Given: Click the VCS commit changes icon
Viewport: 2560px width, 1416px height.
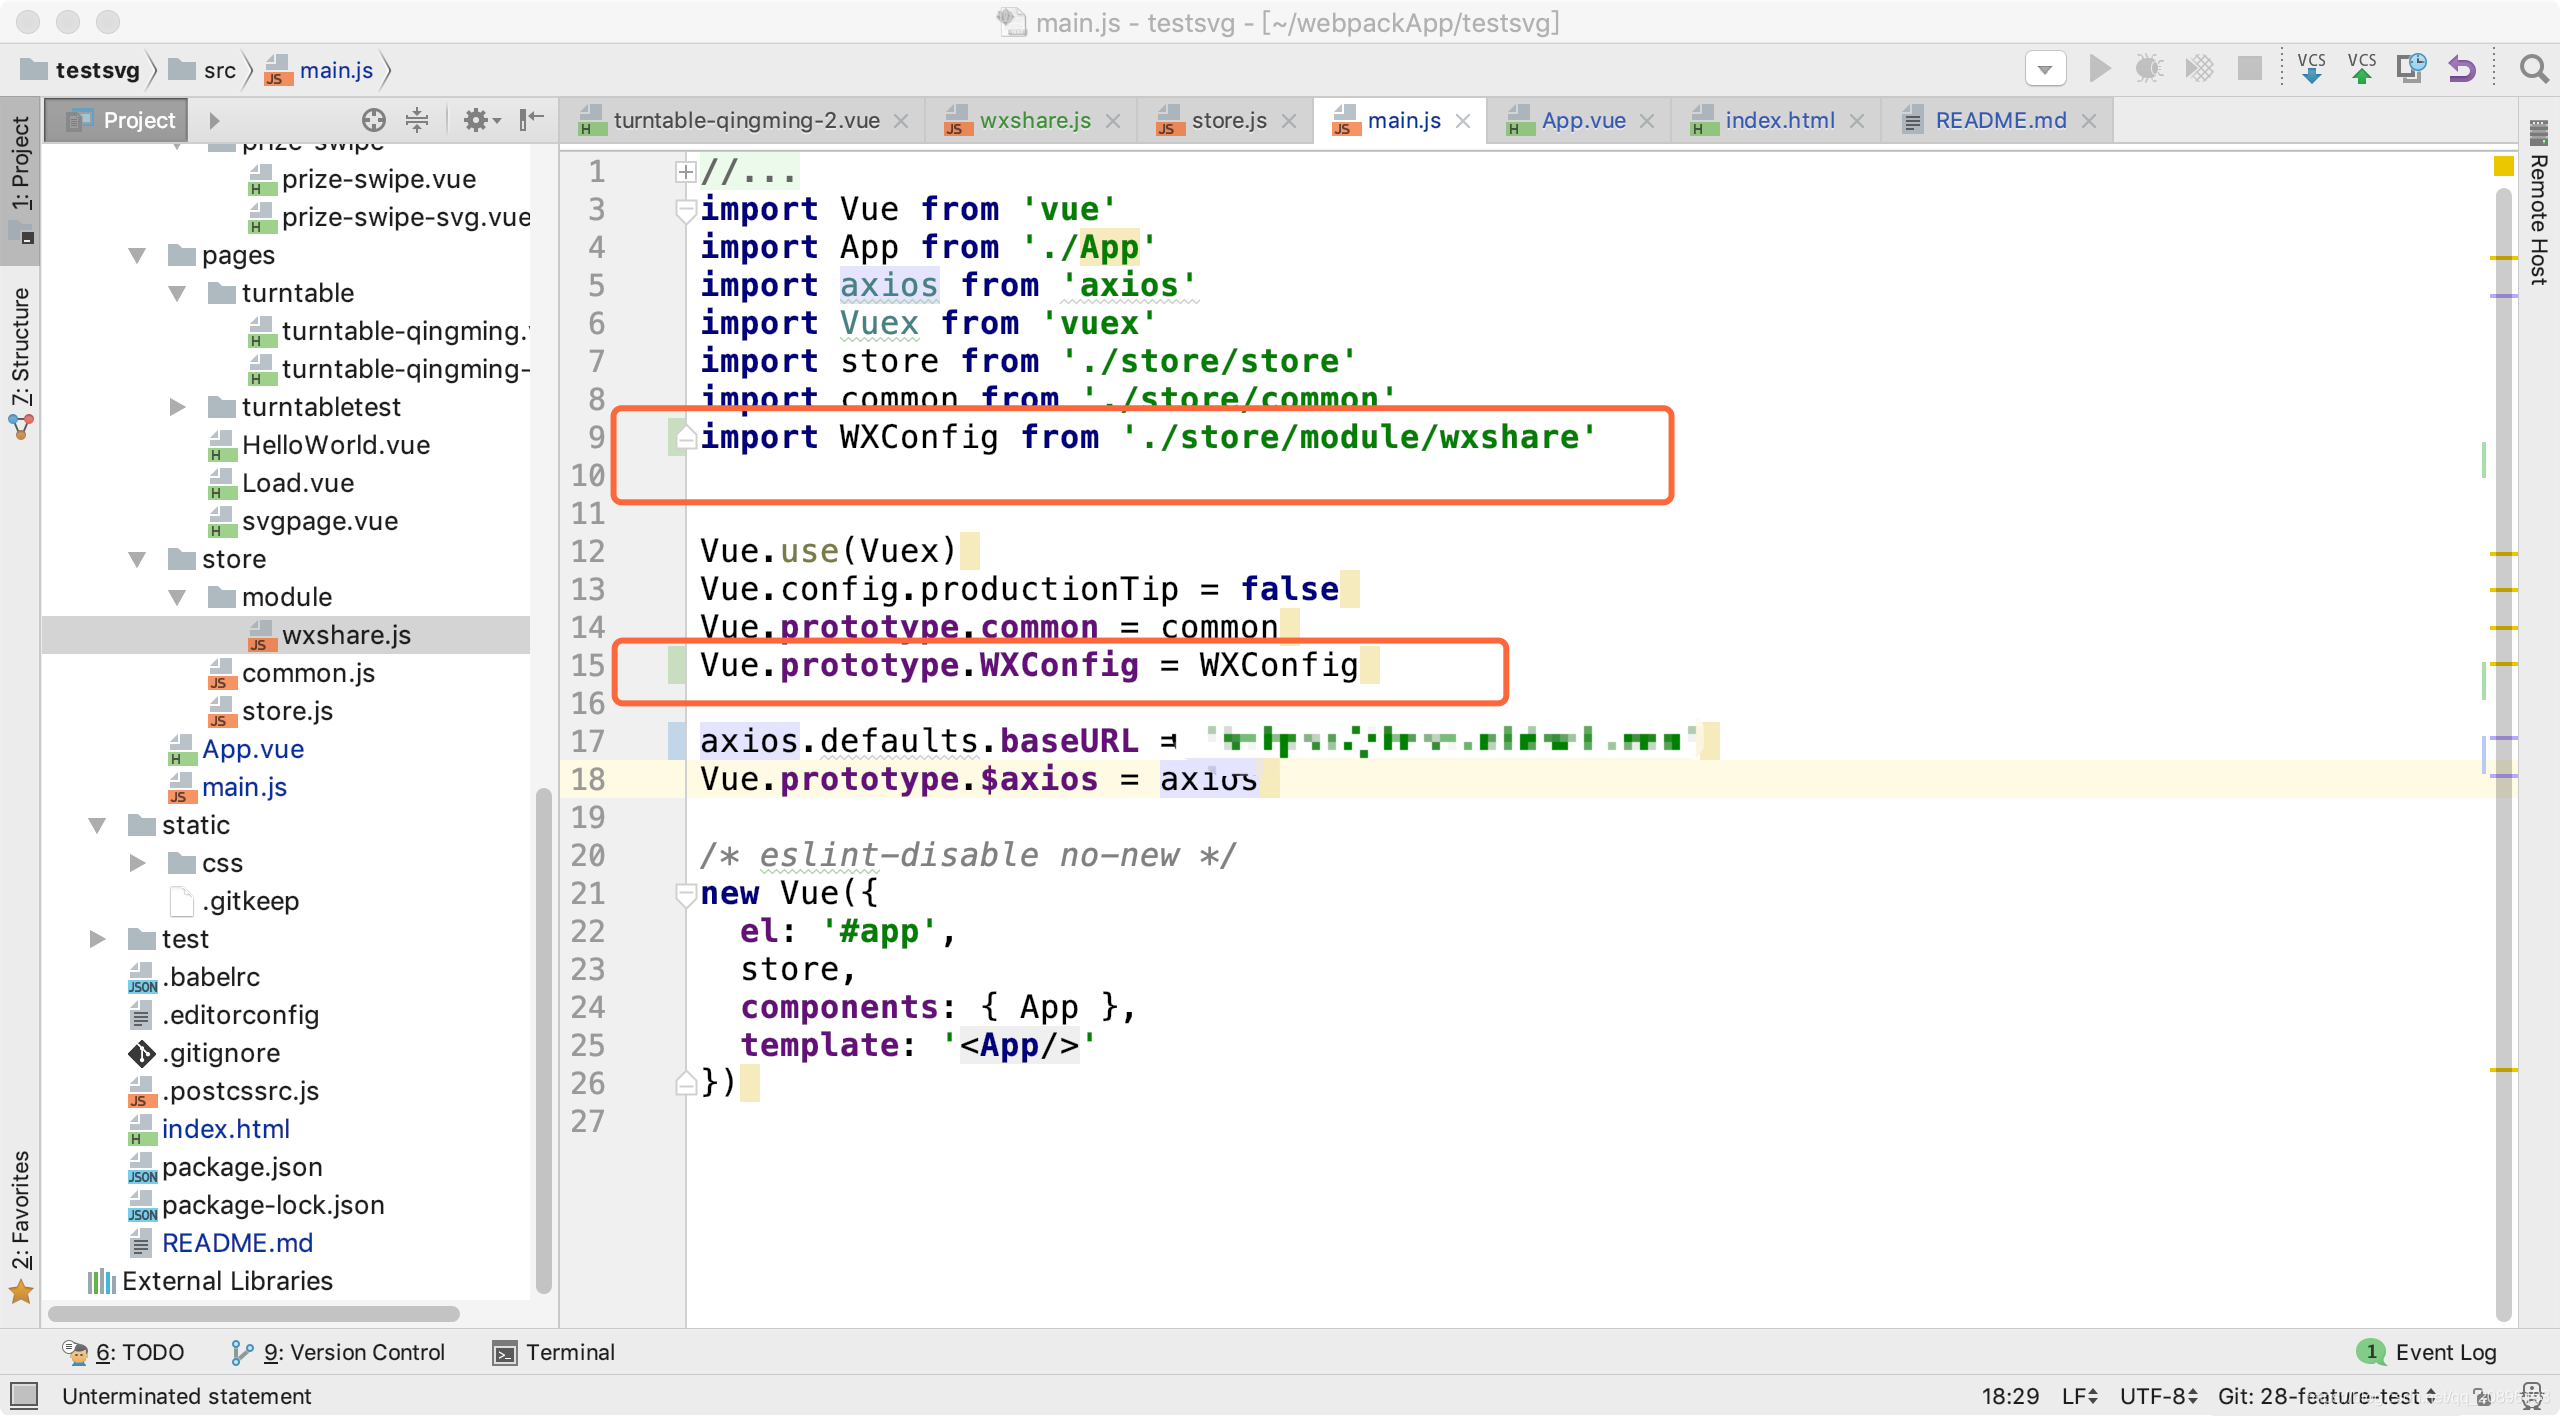Looking at the screenshot, I should click(x=2361, y=69).
